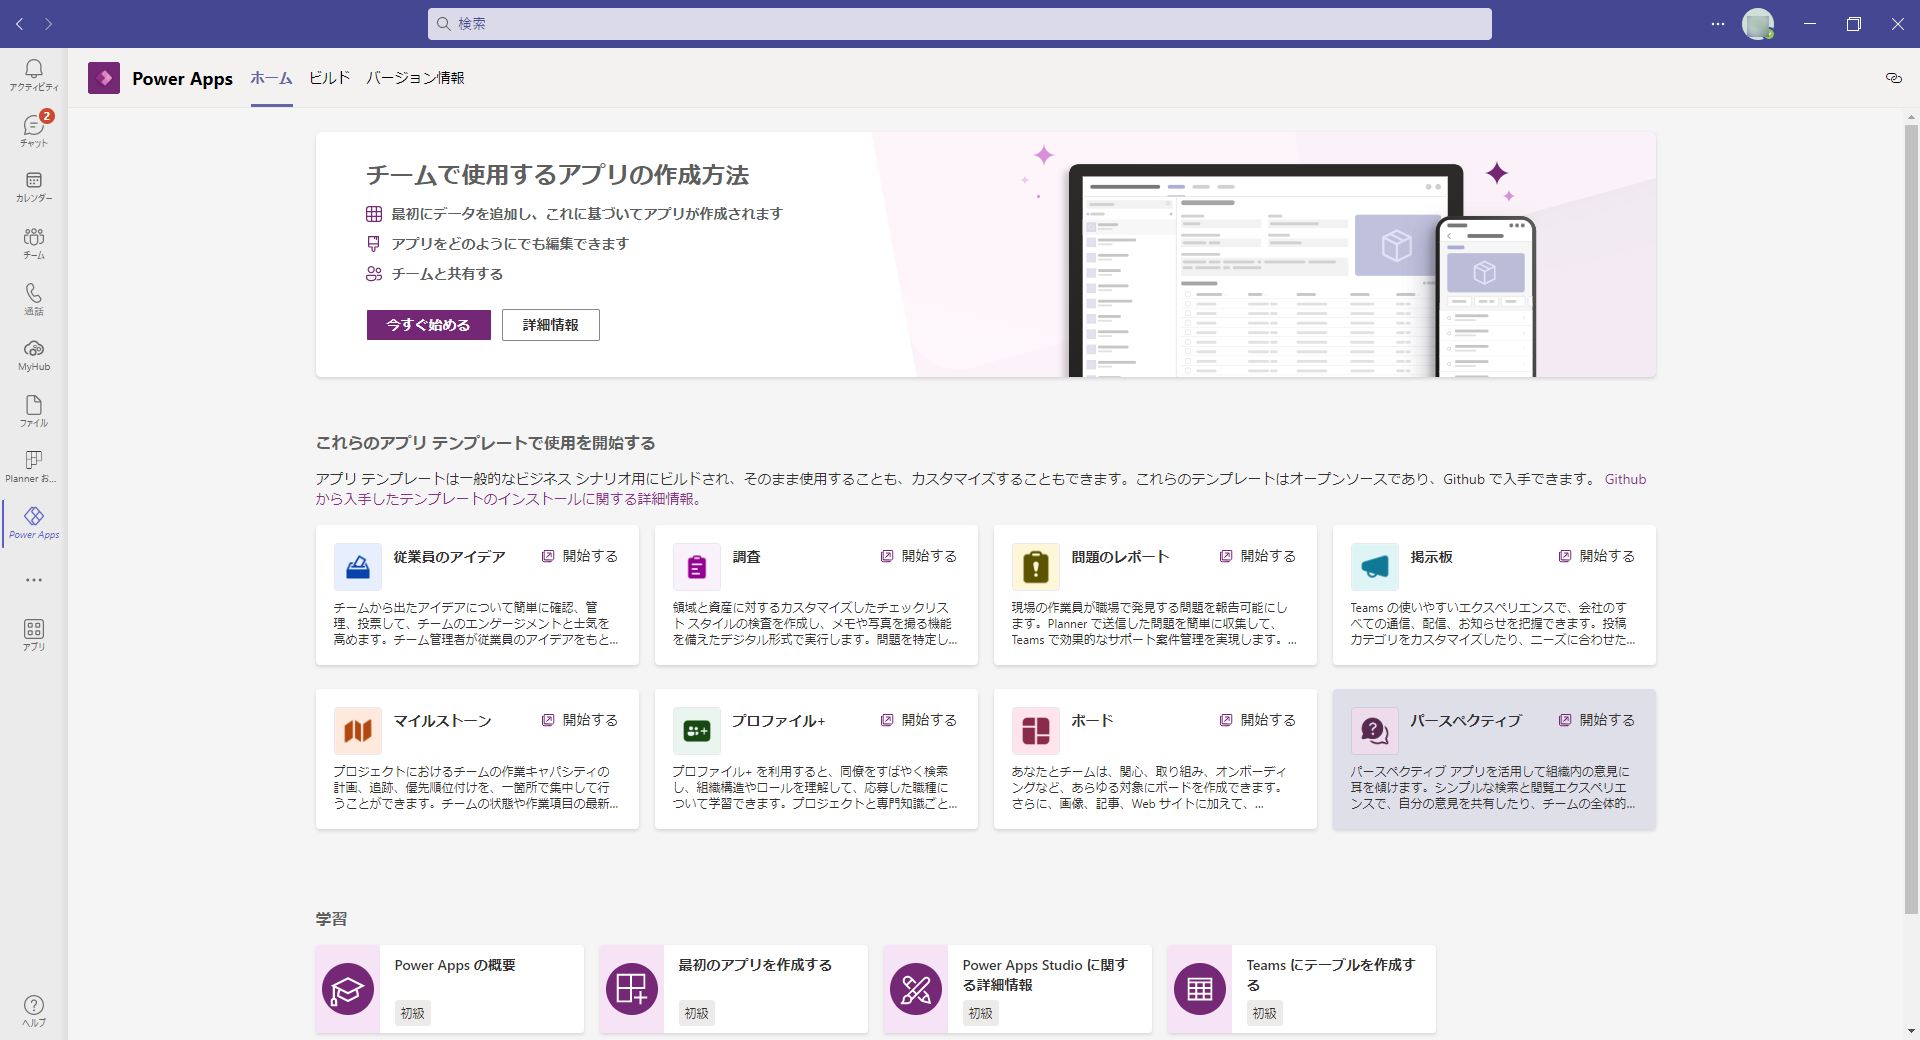Open Chat with 2 unread messages
The image size is (1920, 1040).
click(x=34, y=131)
